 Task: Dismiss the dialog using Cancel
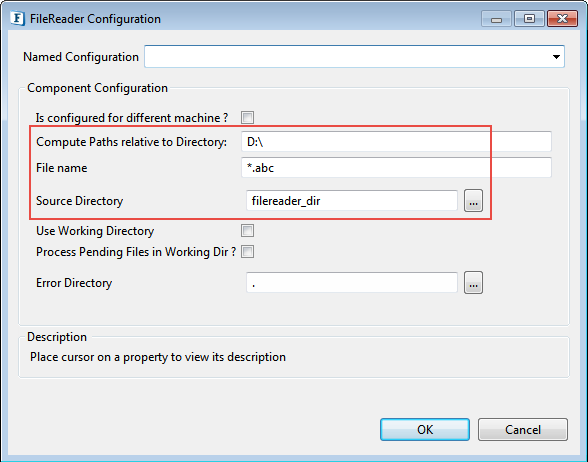[523, 429]
